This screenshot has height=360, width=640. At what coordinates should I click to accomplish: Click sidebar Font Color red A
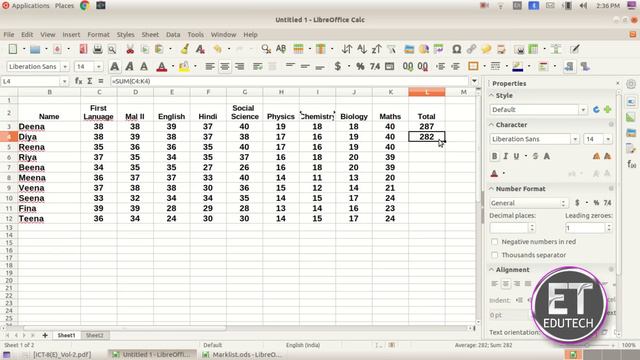point(494,173)
